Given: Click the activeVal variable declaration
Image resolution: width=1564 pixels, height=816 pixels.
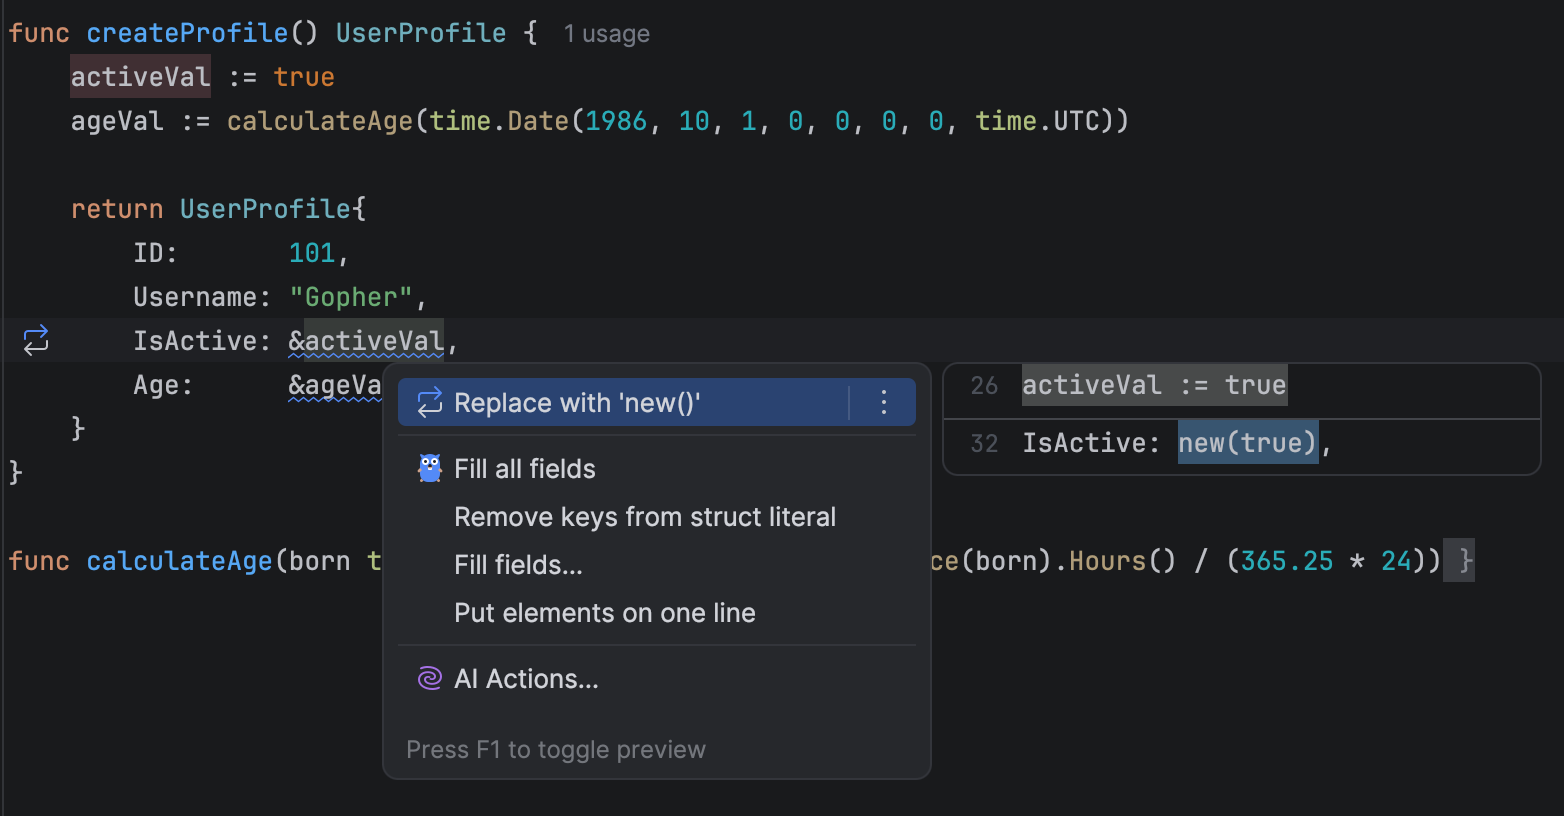Looking at the screenshot, I should pyautogui.click(x=140, y=77).
